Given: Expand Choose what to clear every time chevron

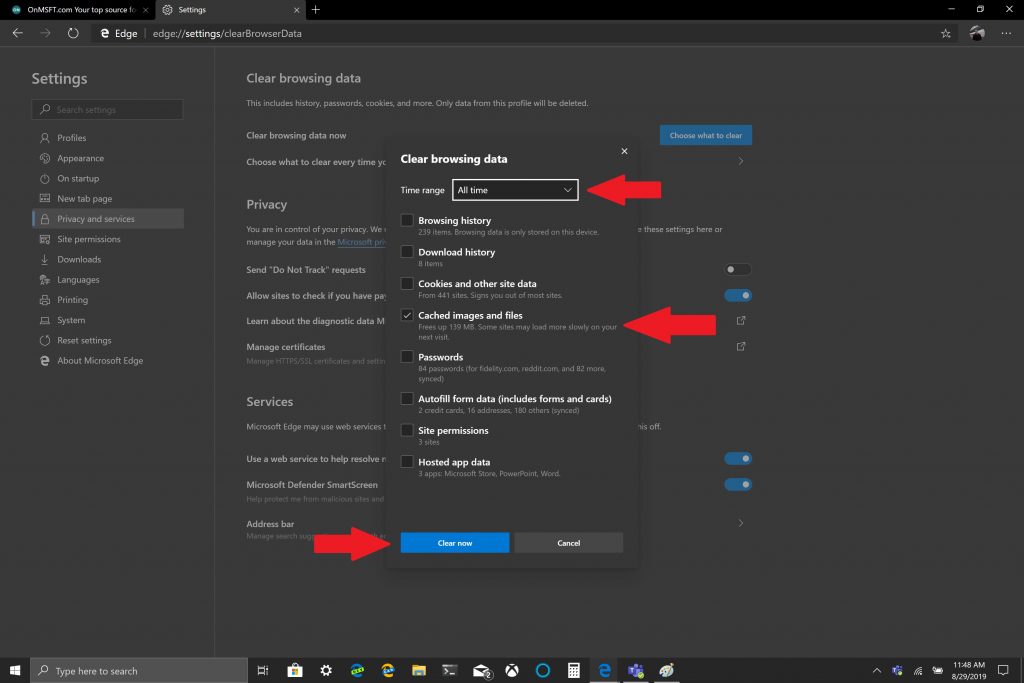Looking at the screenshot, I should [x=740, y=159].
